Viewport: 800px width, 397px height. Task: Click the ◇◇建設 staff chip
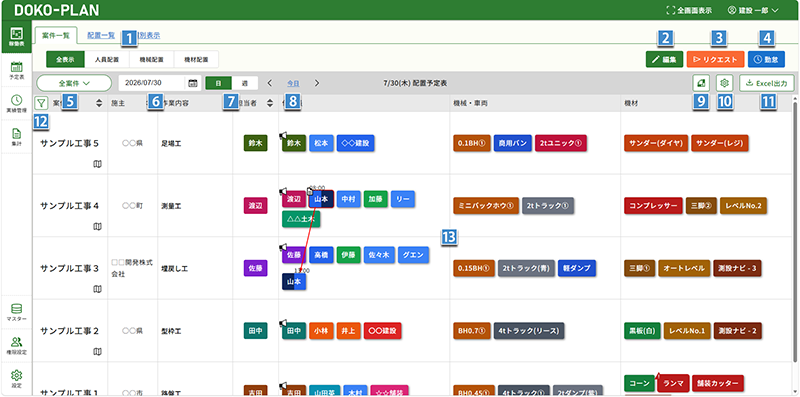(356, 143)
